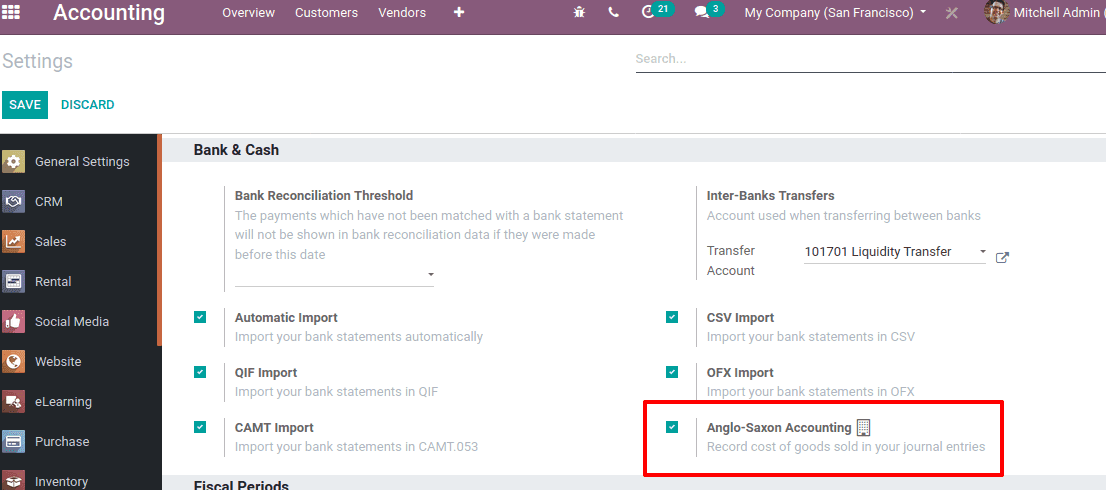
Task: Click the eLearning sidebar icon
Action: click(13, 402)
